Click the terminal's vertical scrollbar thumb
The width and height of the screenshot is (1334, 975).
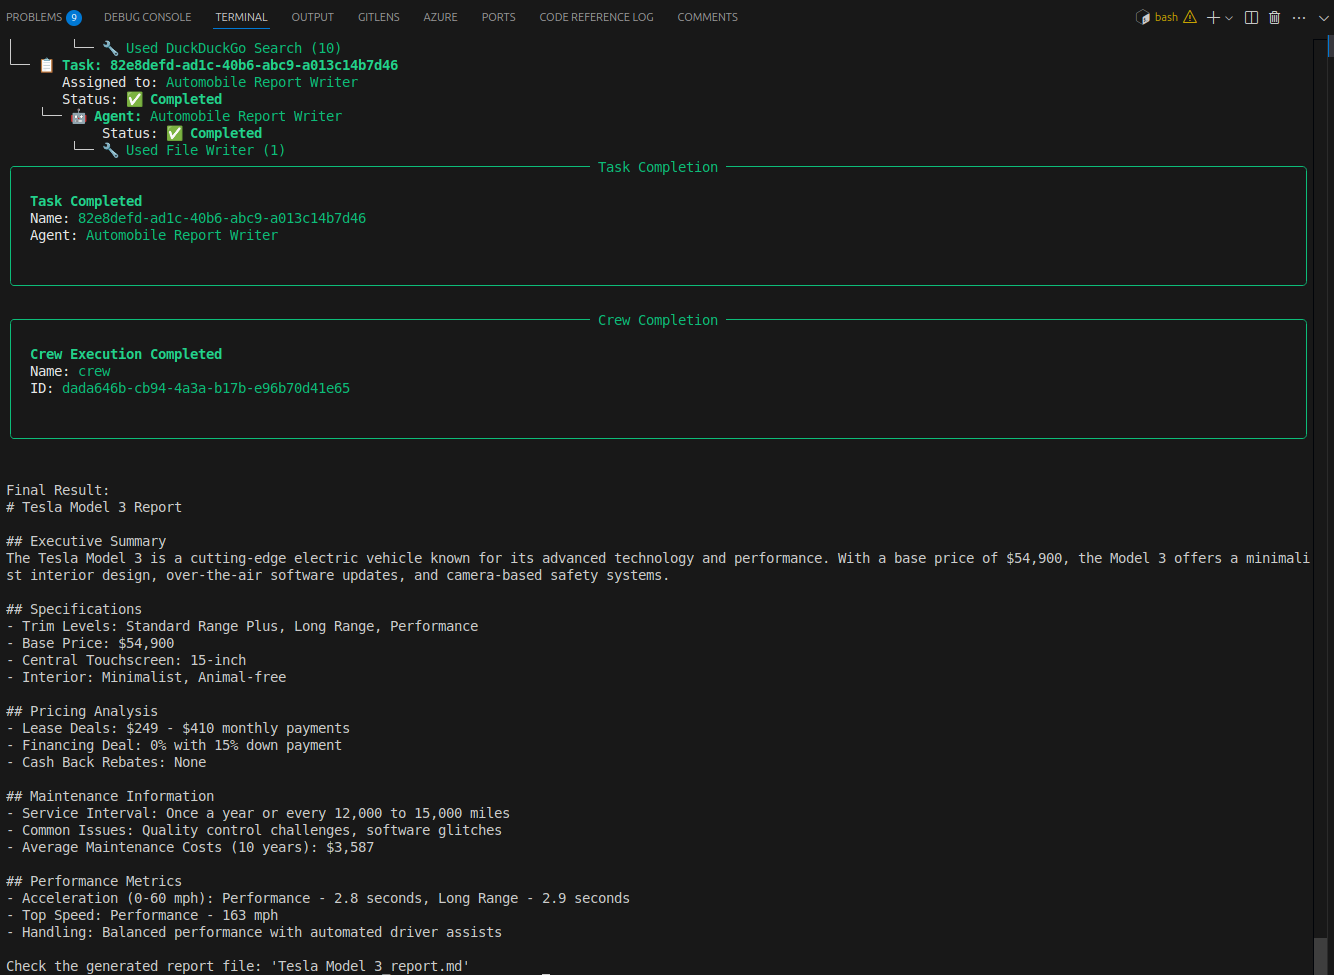pyautogui.click(x=1322, y=954)
